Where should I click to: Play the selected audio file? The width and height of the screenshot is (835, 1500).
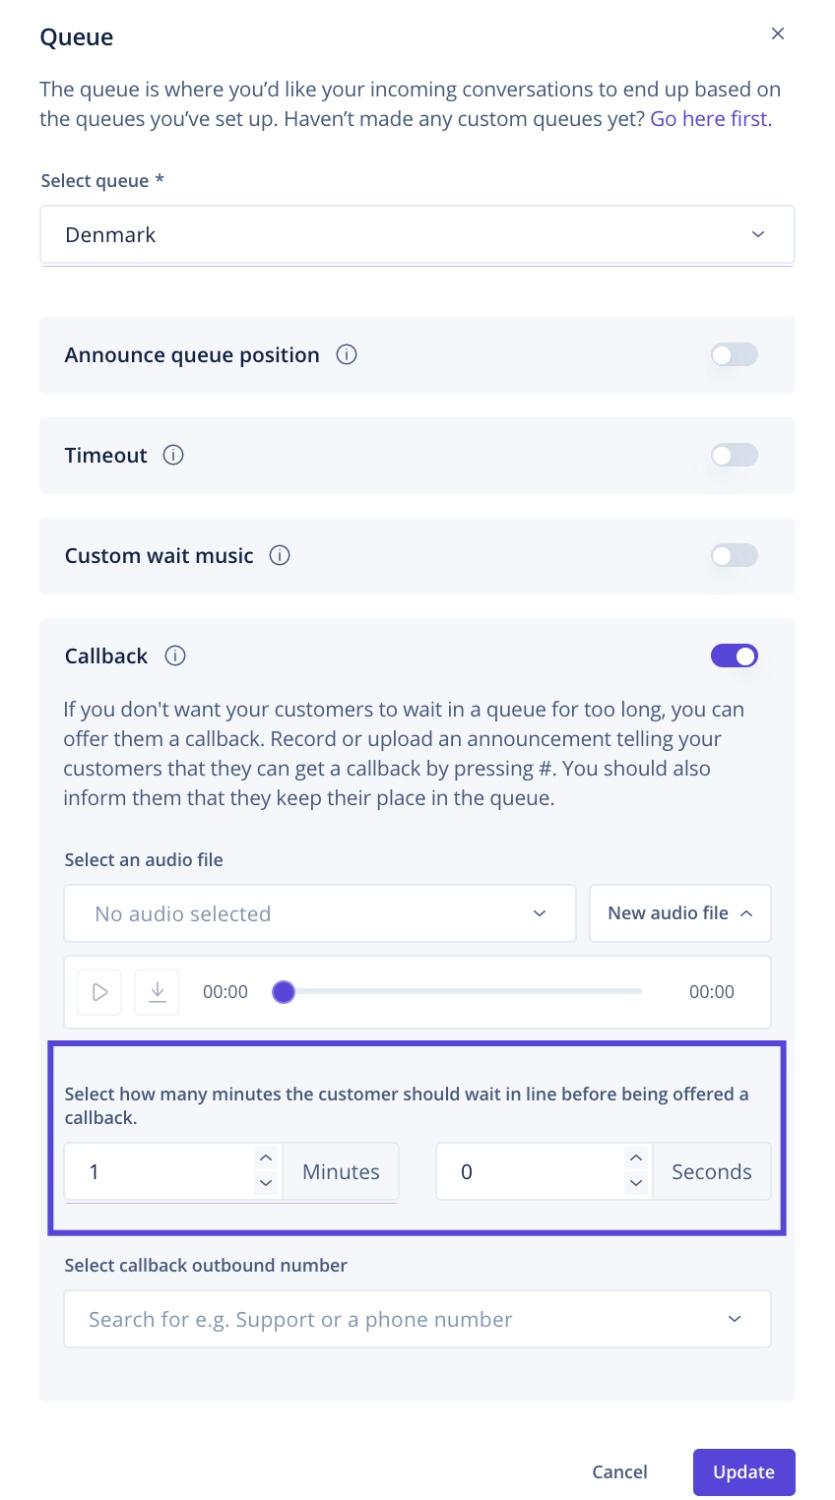point(99,992)
